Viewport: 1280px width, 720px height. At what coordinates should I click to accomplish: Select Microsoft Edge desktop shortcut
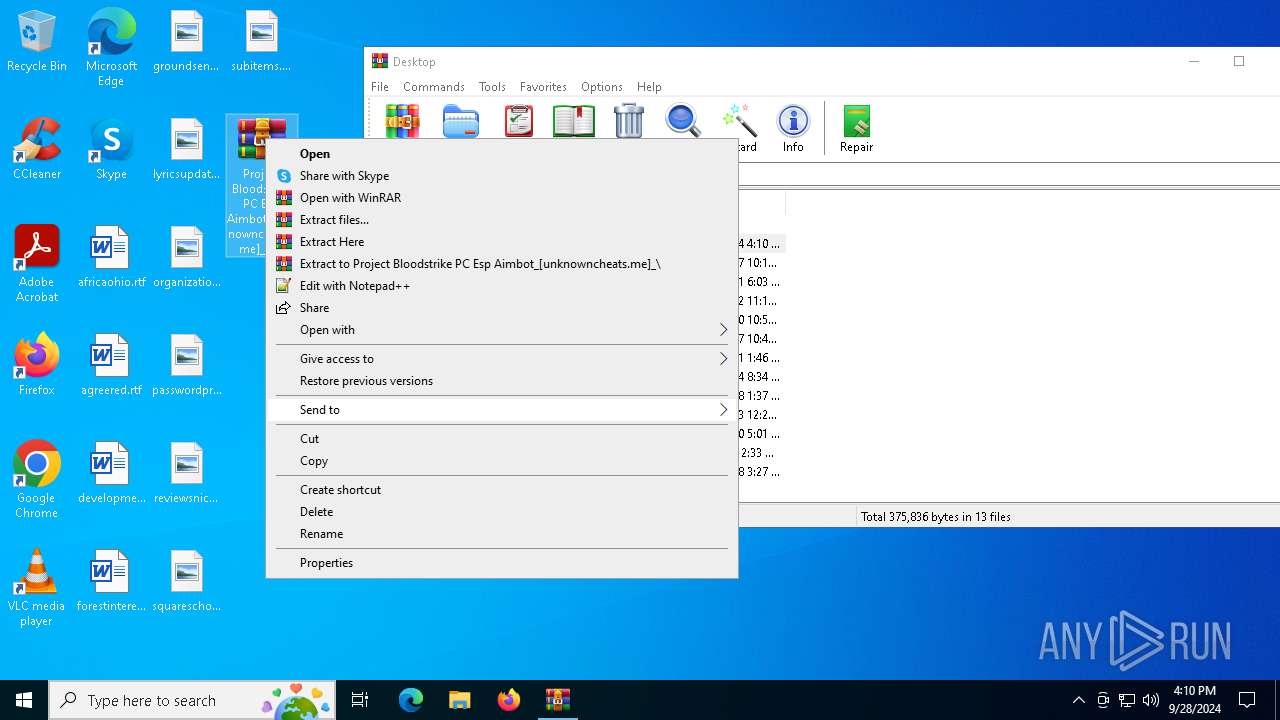(111, 48)
